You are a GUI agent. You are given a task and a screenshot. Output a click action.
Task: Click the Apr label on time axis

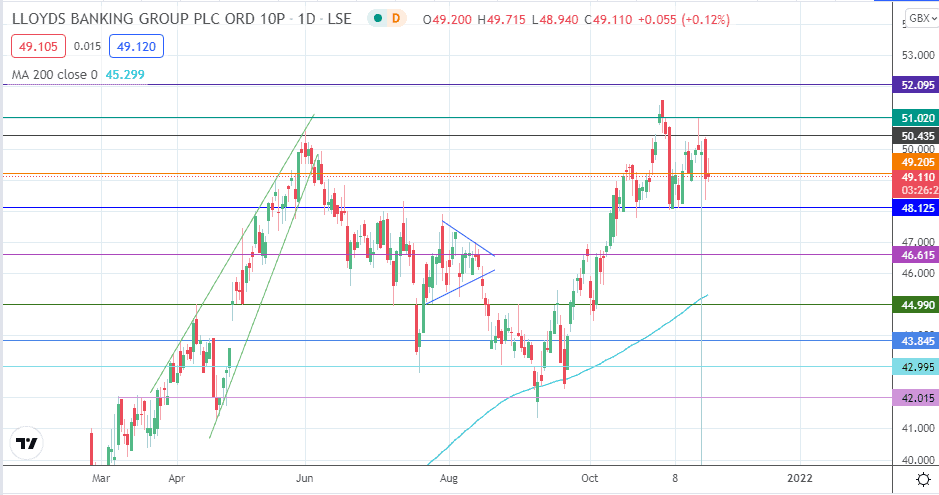(177, 478)
